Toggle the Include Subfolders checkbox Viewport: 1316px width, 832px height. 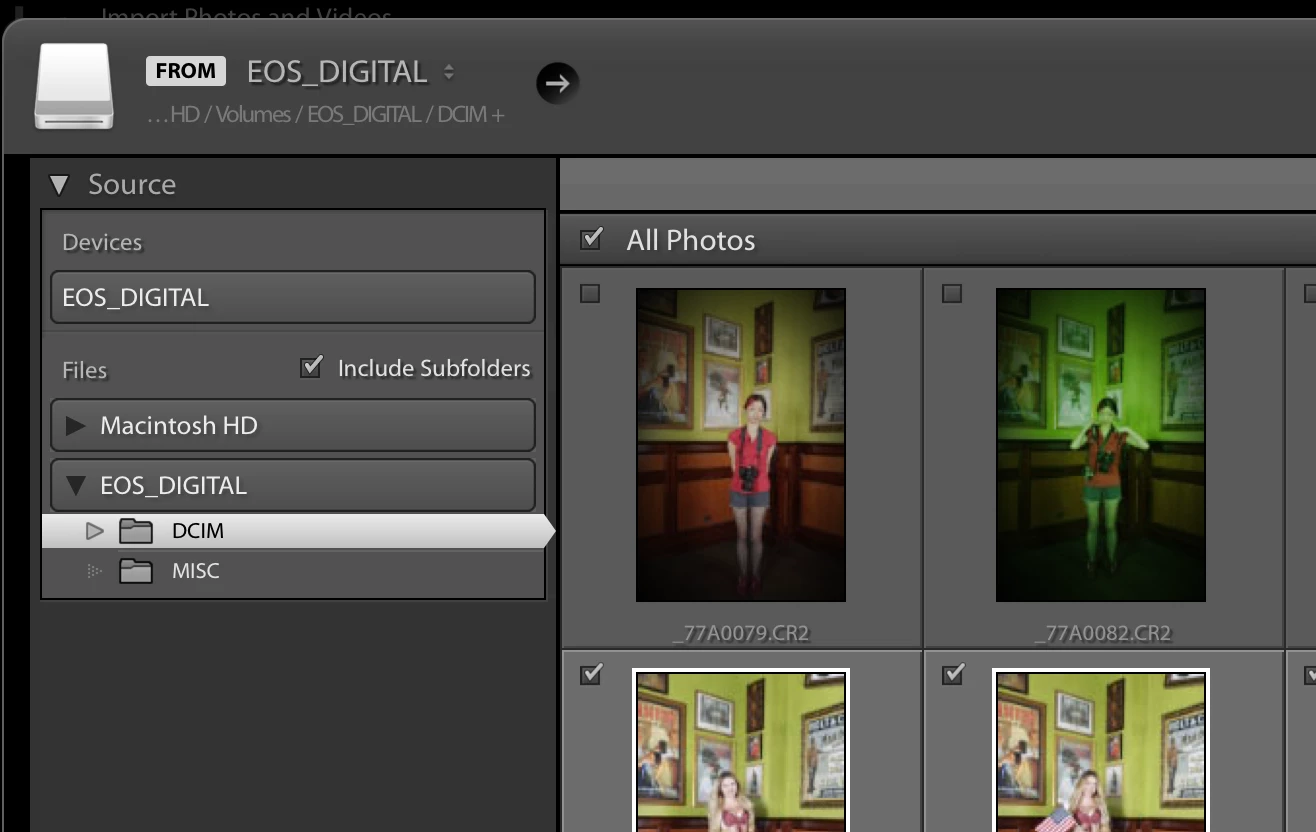pyautogui.click(x=311, y=367)
